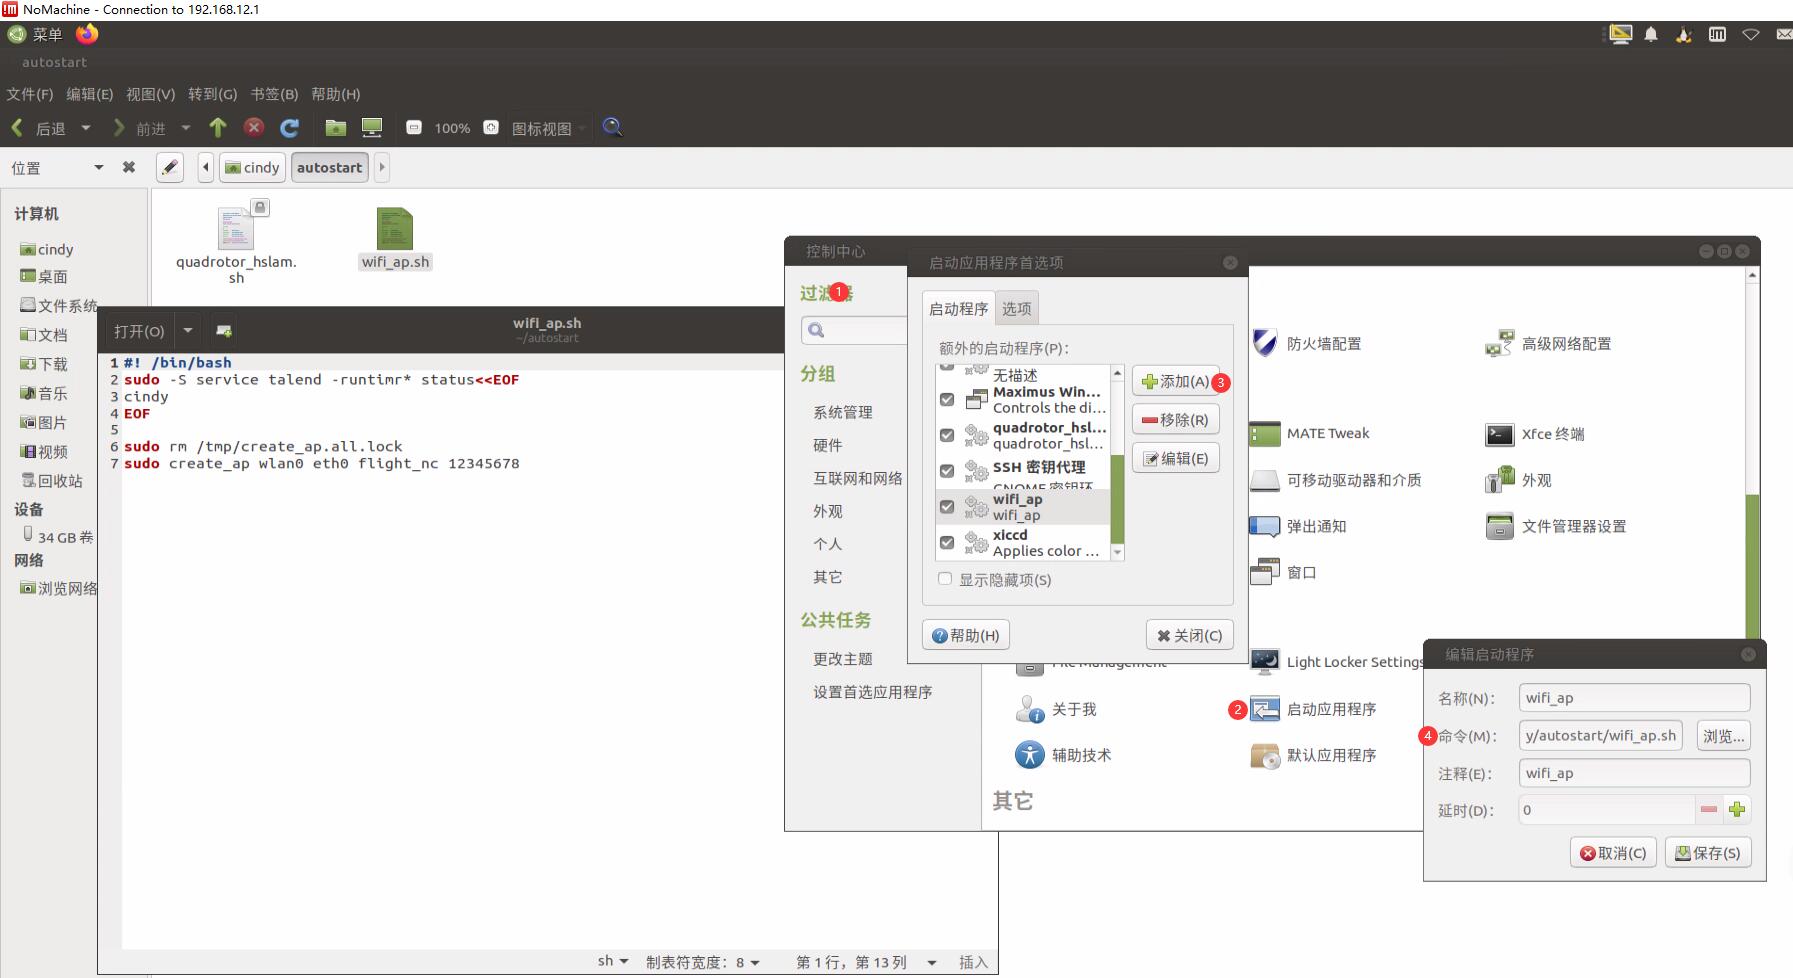
Task: Click the zoom out icon beside 100%
Action: click(414, 127)
